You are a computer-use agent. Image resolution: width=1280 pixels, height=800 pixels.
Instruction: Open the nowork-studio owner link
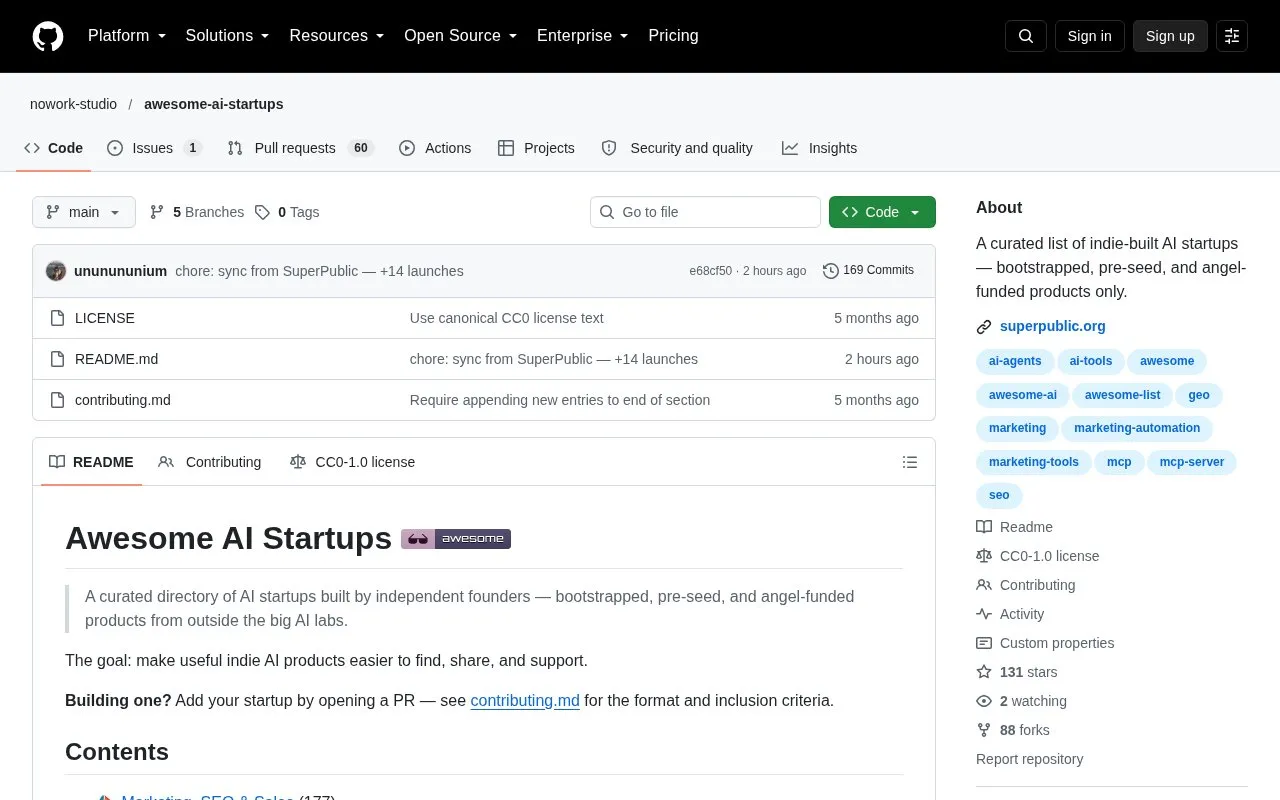[73, 104]
